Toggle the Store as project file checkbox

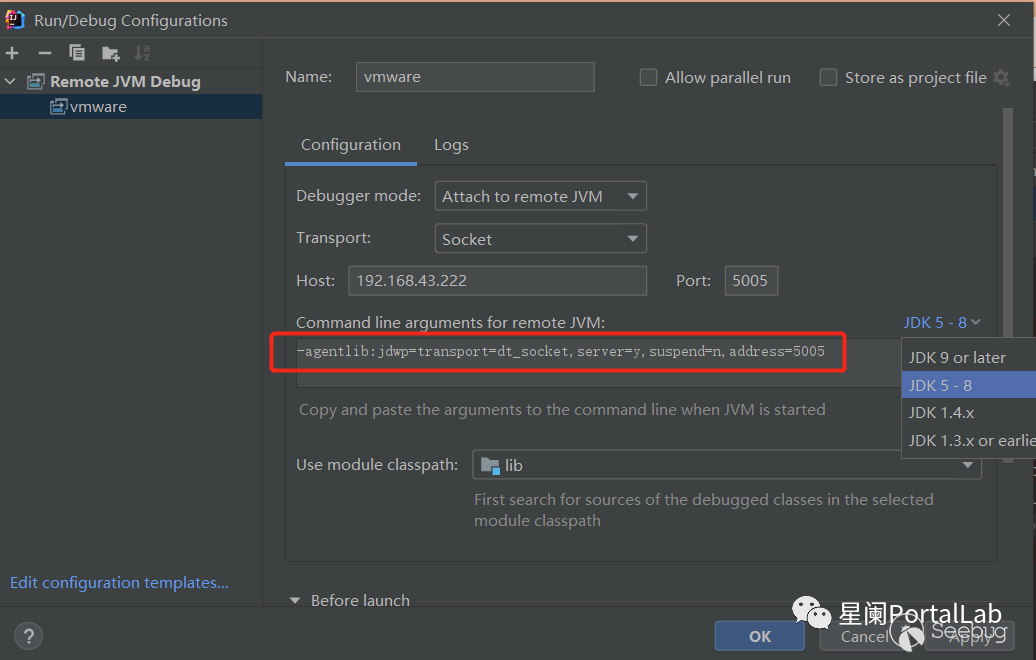(x=828, y=78)
